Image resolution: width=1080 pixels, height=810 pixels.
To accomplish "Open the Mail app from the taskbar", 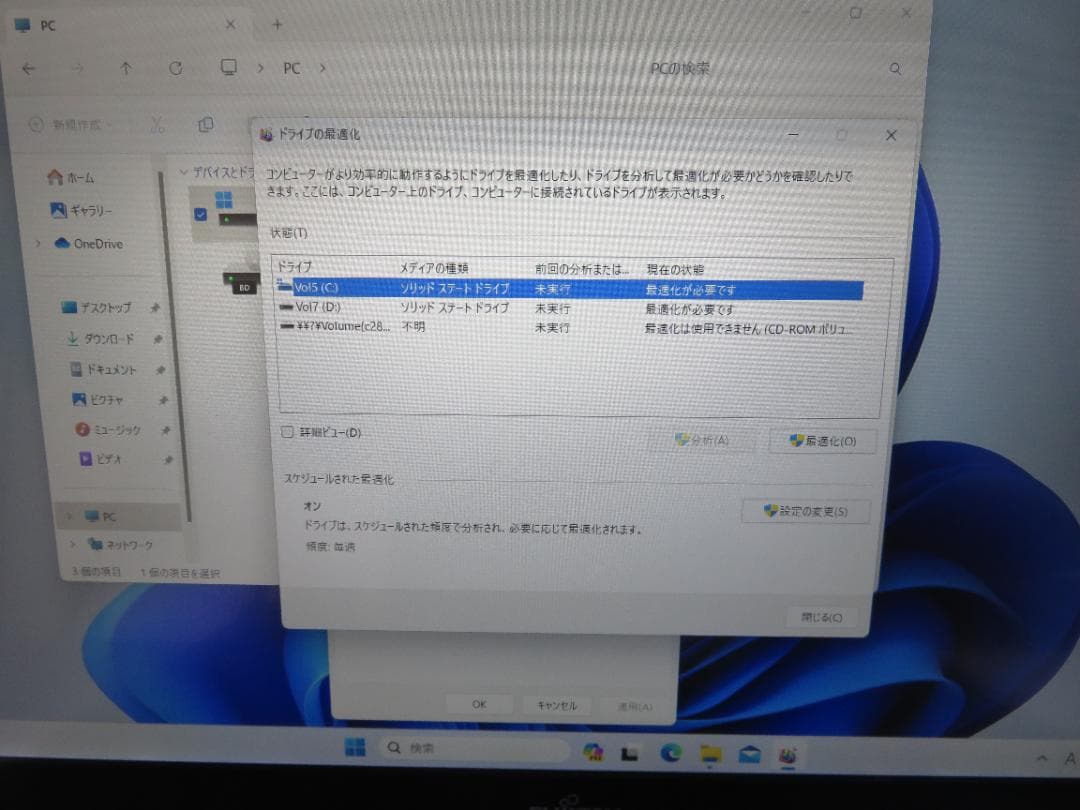I will click(x=748, y=752).
